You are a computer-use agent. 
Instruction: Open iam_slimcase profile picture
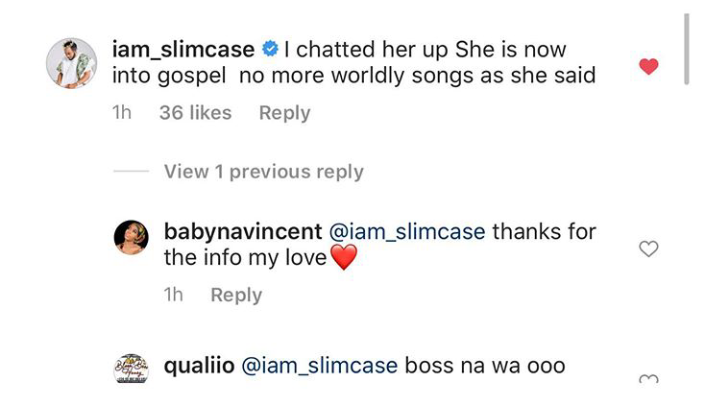(x=72, y=63)
